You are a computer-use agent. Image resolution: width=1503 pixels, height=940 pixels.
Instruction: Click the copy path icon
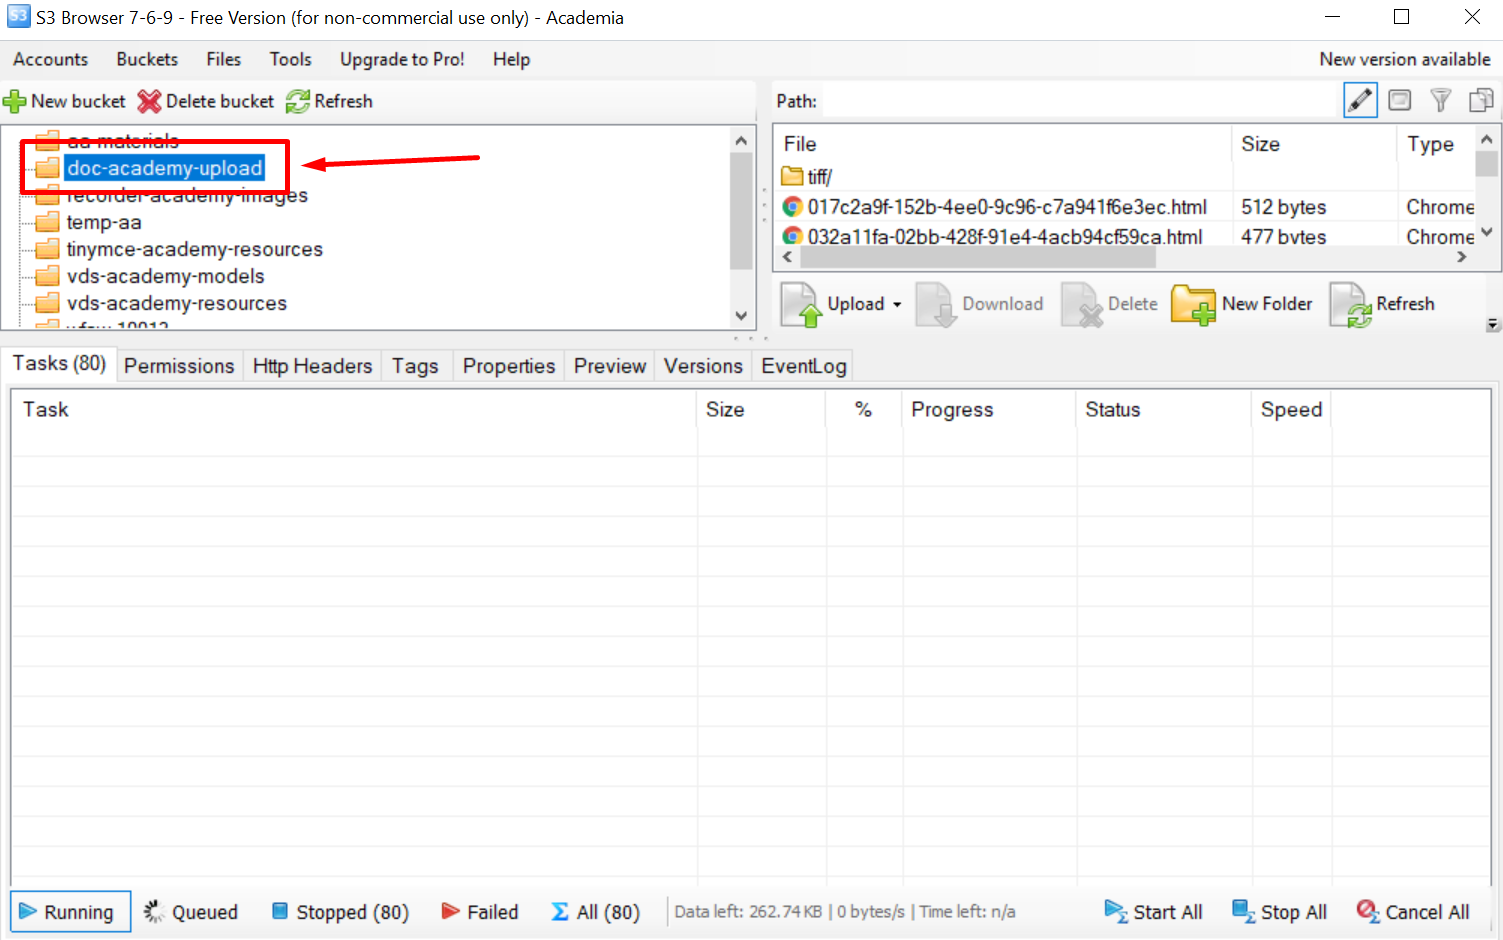tap(1481, 100)
